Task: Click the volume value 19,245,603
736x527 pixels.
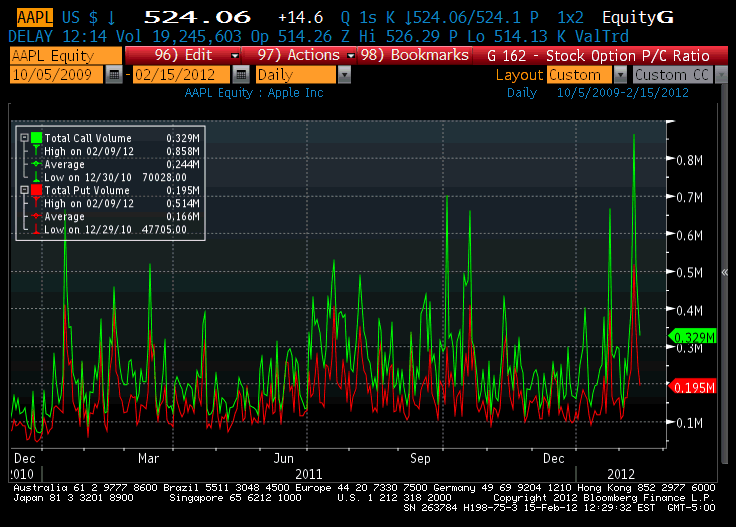Action: pyautogui.click(x=197, y=36)
